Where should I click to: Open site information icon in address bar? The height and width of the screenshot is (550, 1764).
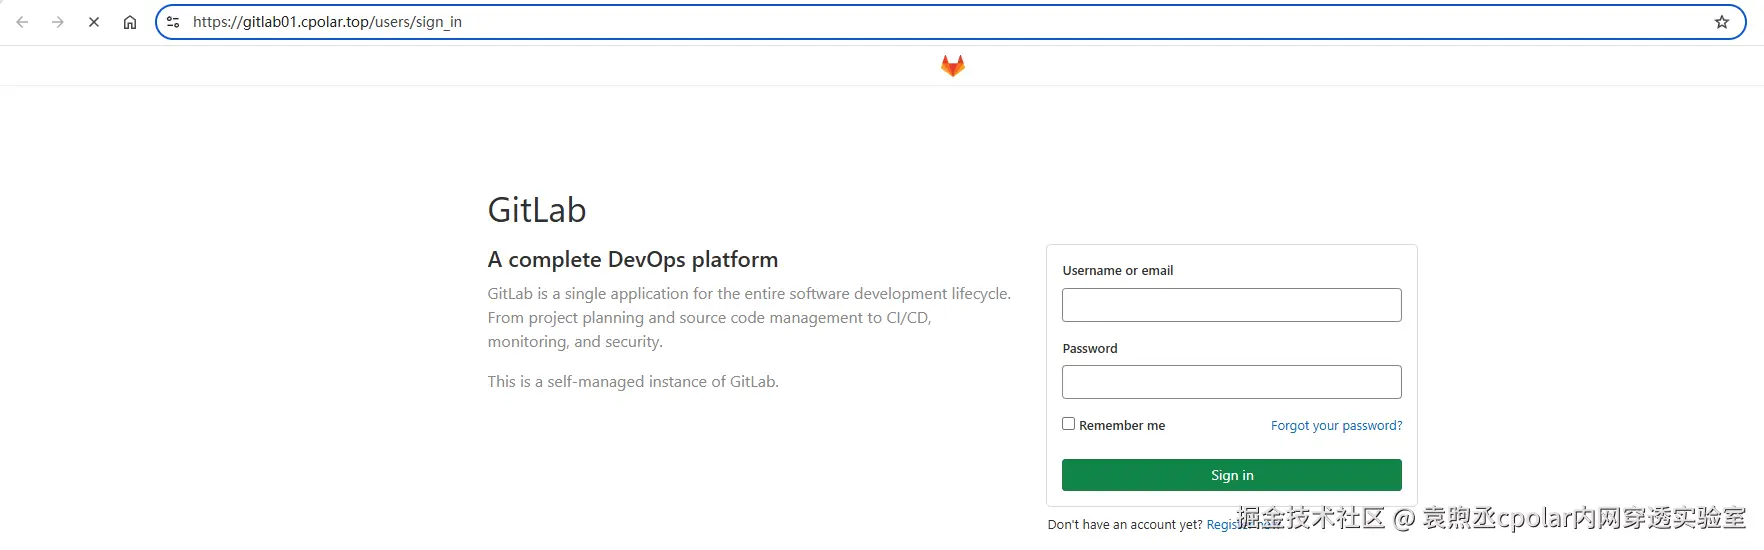tap(173, 22)
